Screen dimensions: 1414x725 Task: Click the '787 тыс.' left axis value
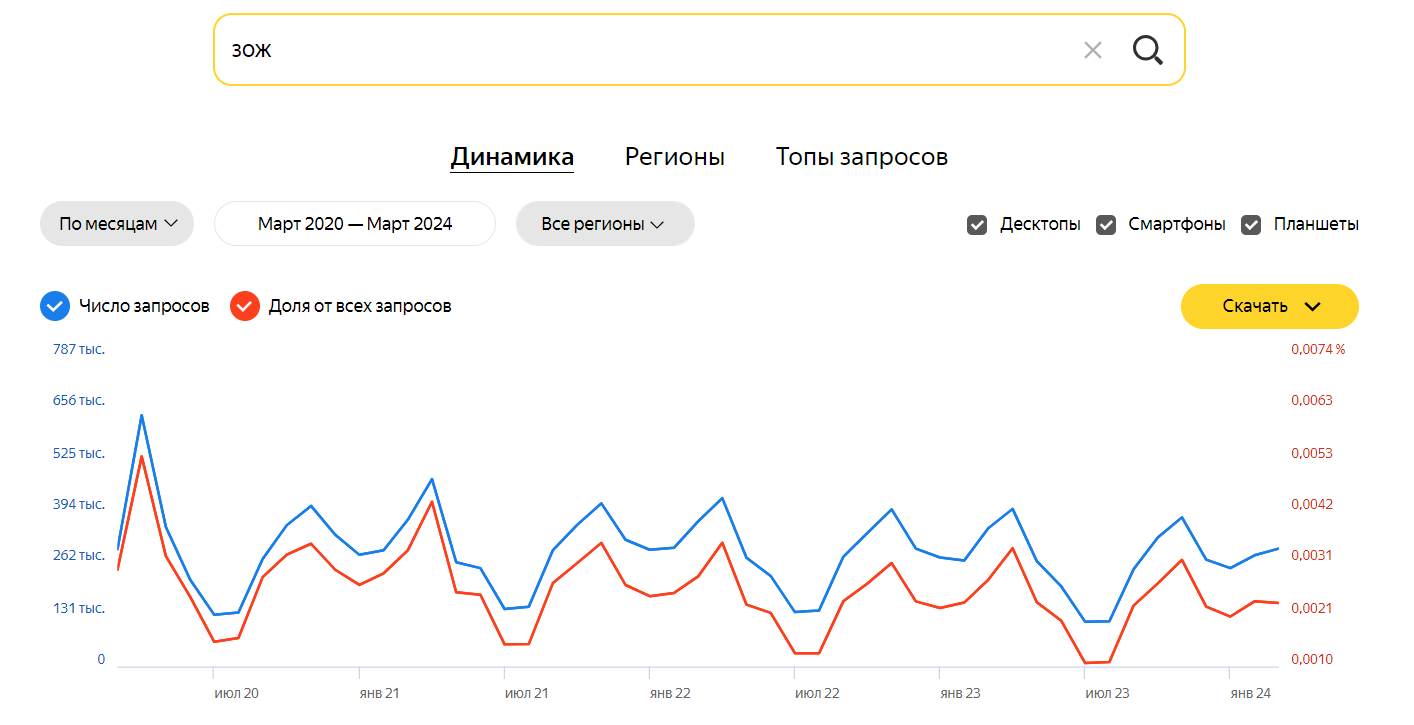click(x=79, y=349)
